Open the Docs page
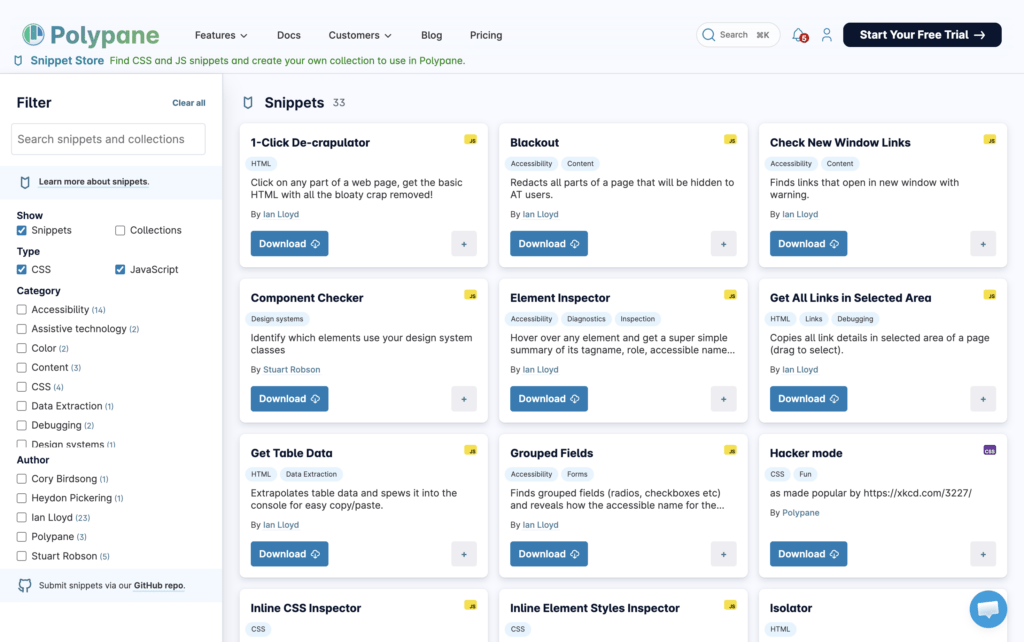 pos(289,35)
